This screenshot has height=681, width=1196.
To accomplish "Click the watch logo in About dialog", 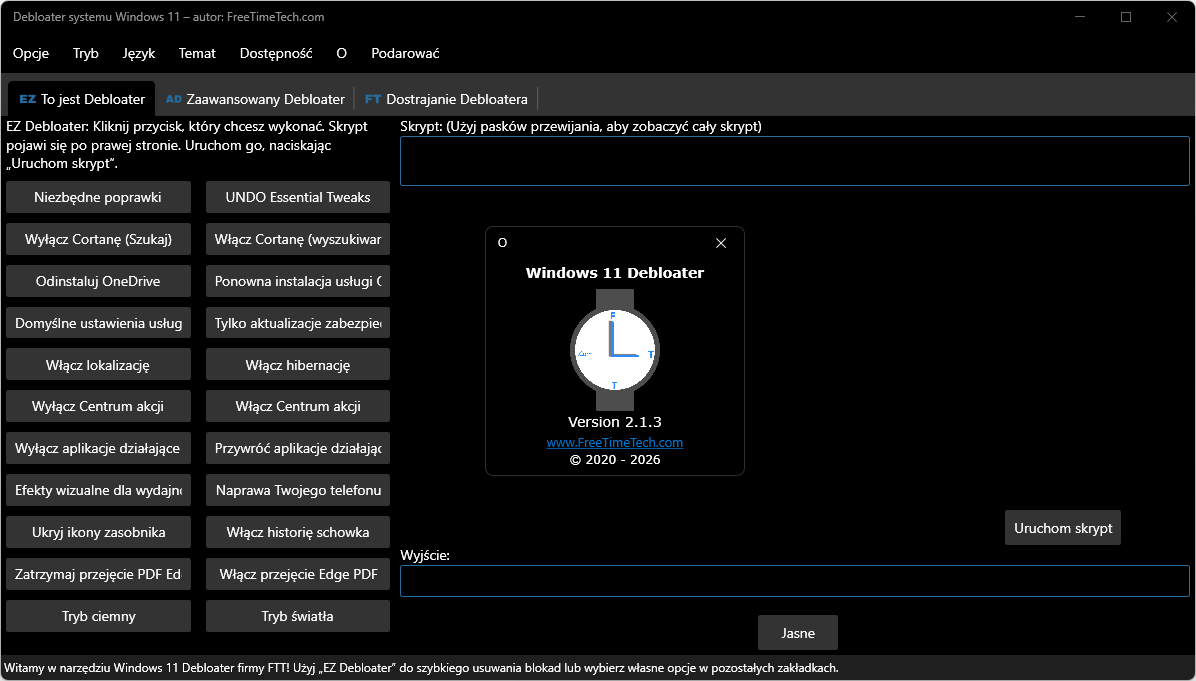I will tap(615, 351).
